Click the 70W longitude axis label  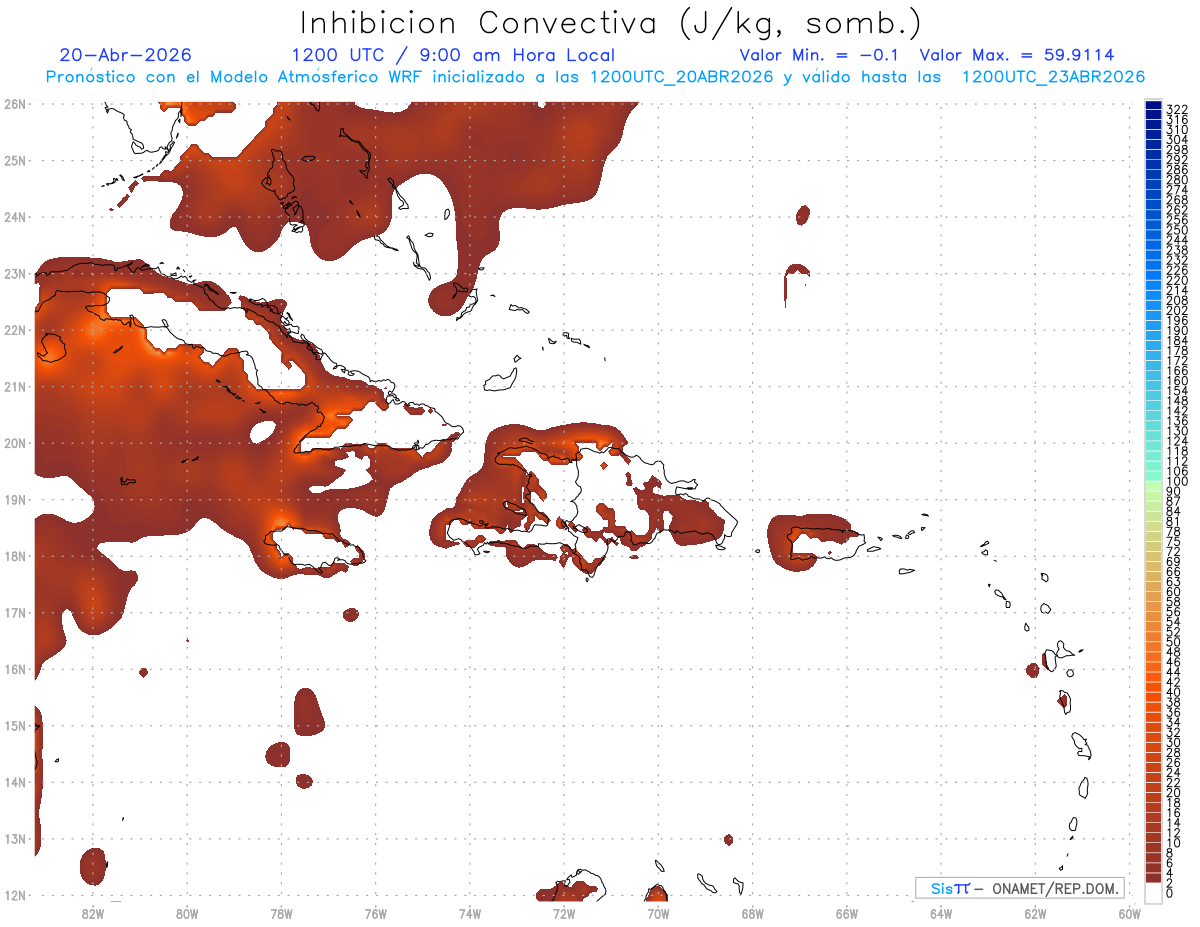click(658, 912)
